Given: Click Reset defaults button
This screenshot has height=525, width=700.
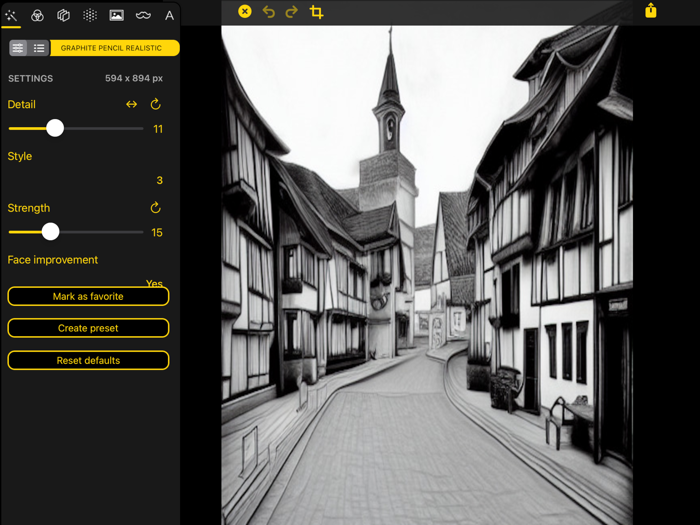Looking at the screenshot, I should (x=88, y=360).
